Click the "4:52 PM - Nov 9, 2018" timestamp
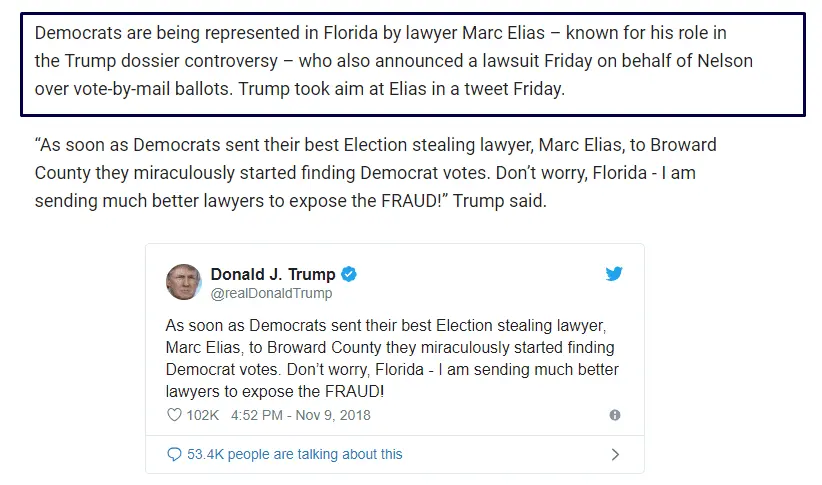This screenshot has width=822, height=485. 300,414
